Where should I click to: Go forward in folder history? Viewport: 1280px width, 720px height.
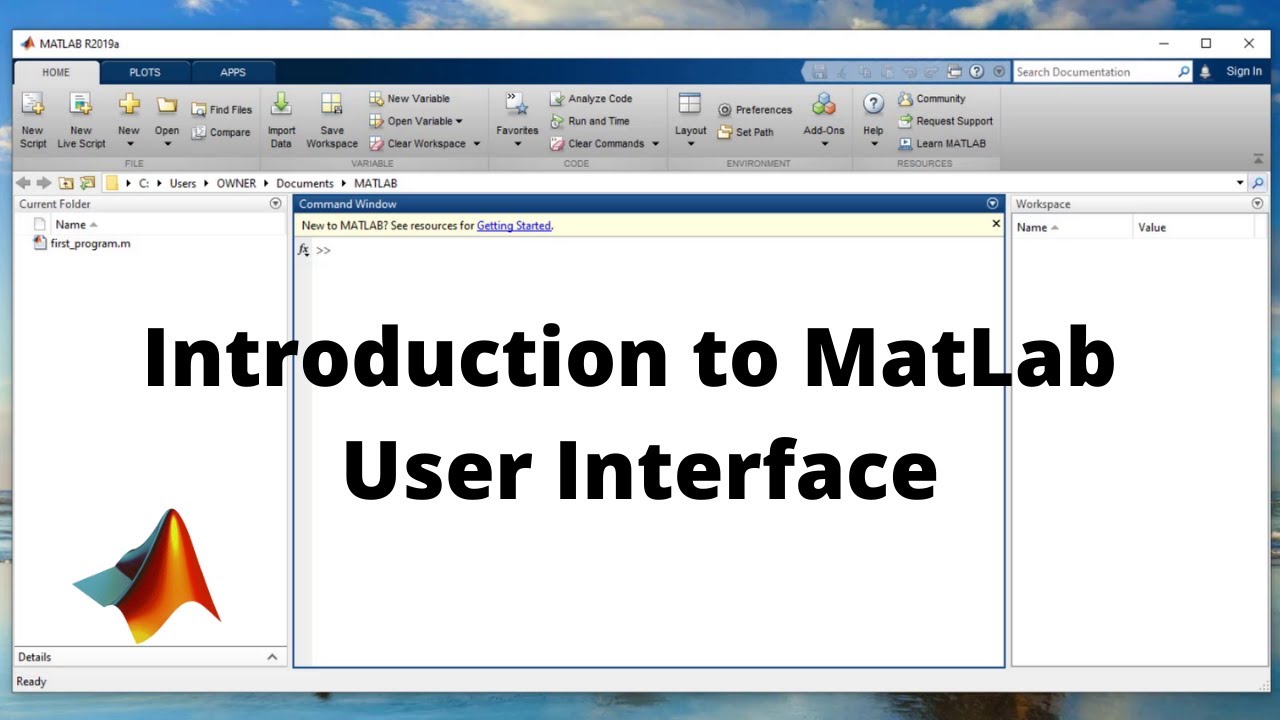click(x=43, y=183)
